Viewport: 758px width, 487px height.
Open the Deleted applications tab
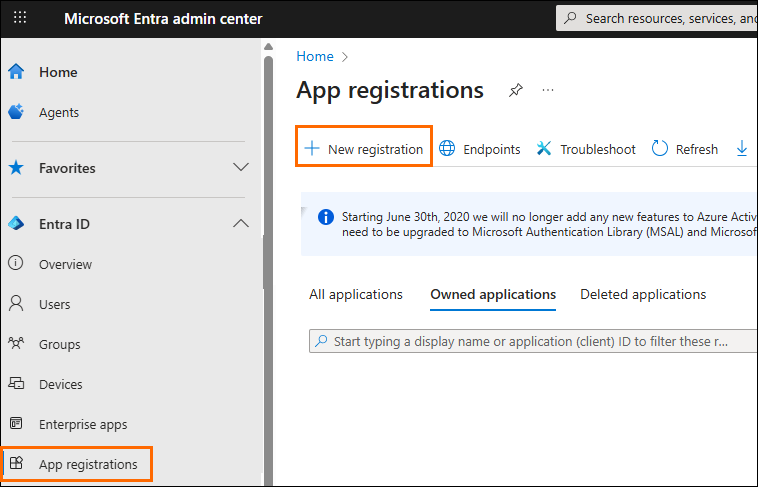tap(643, 294)
